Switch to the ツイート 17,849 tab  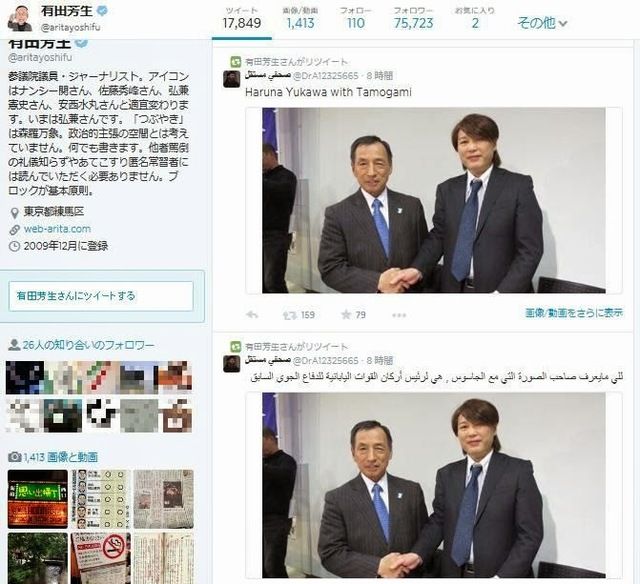242,19
